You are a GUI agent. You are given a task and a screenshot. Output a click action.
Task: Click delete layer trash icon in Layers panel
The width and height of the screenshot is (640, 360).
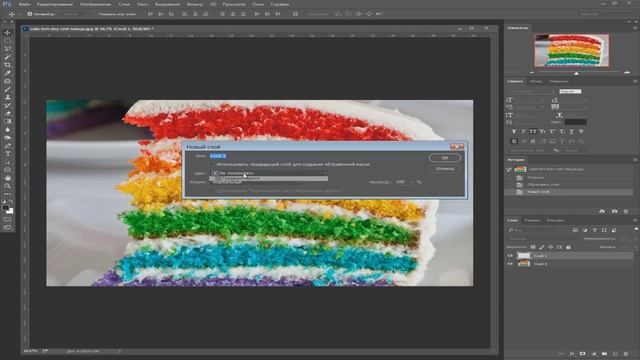626,354
